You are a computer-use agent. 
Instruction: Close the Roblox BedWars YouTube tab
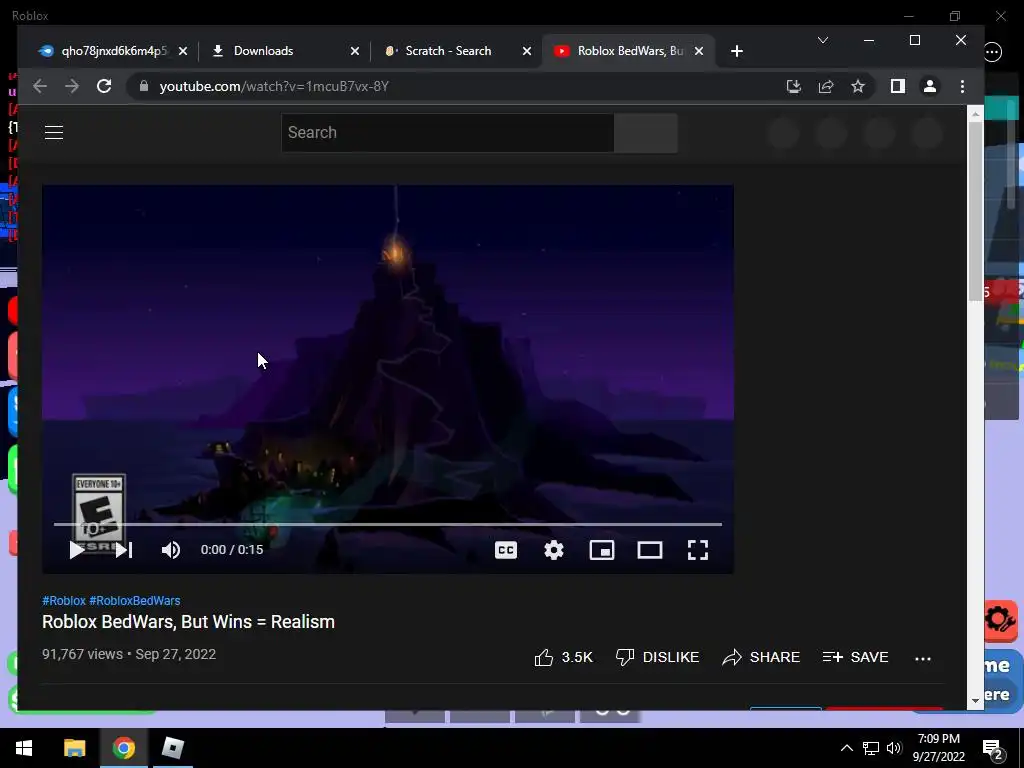[x=699, y=51]
